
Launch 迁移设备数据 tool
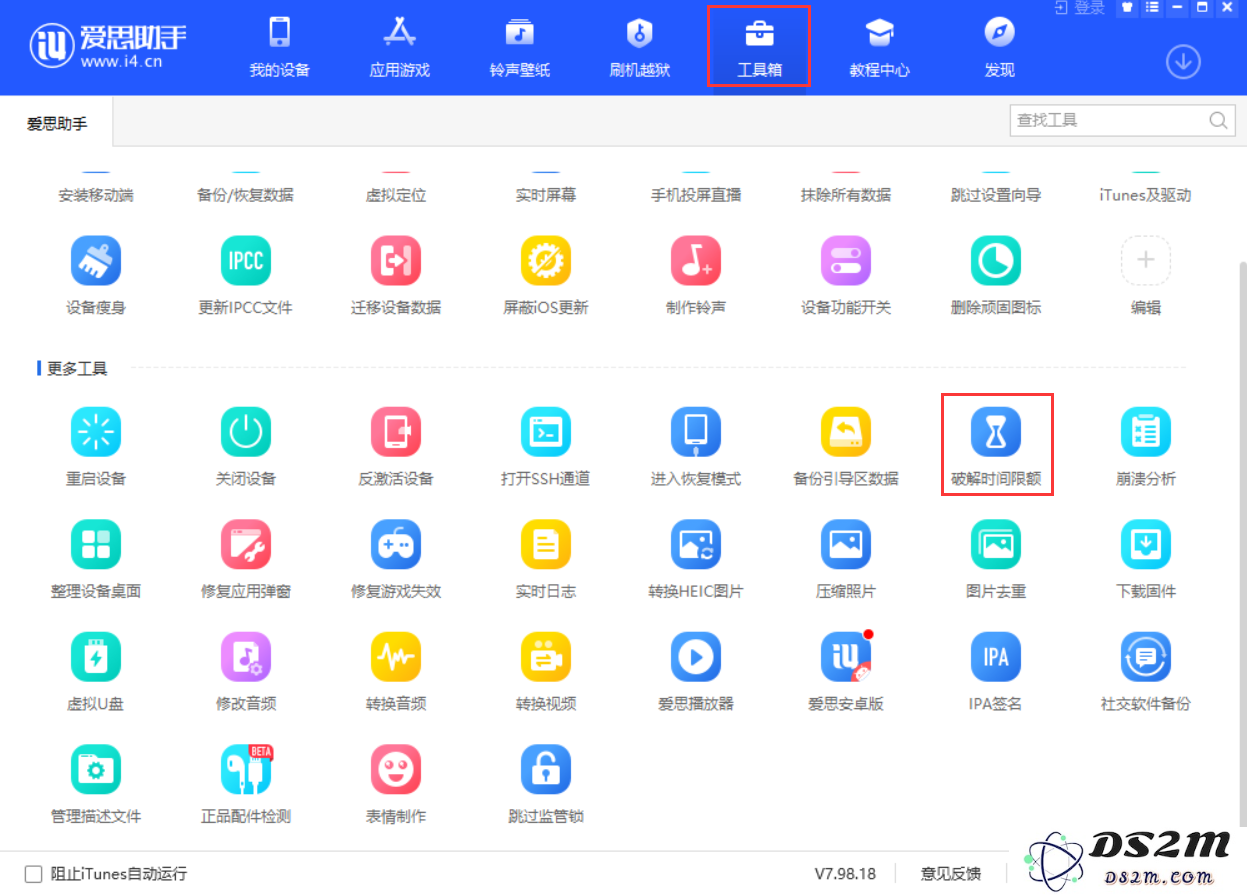point(396,261)
